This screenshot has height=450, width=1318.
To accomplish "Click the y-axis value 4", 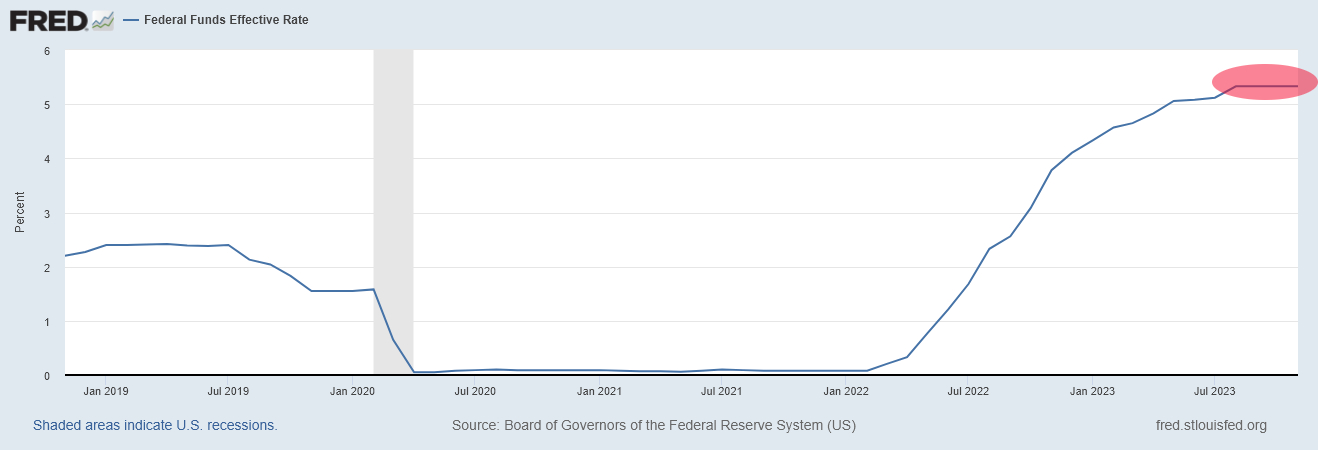I will point(47,159).
